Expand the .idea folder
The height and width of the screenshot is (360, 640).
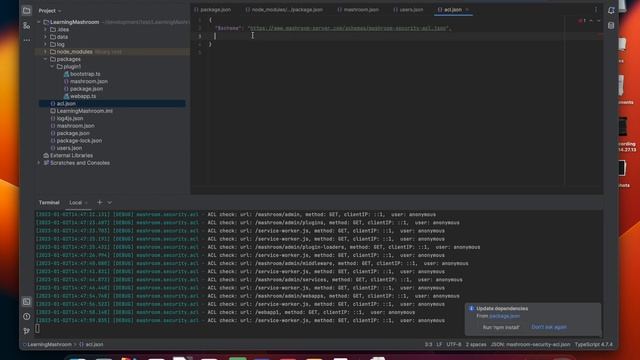45,29
